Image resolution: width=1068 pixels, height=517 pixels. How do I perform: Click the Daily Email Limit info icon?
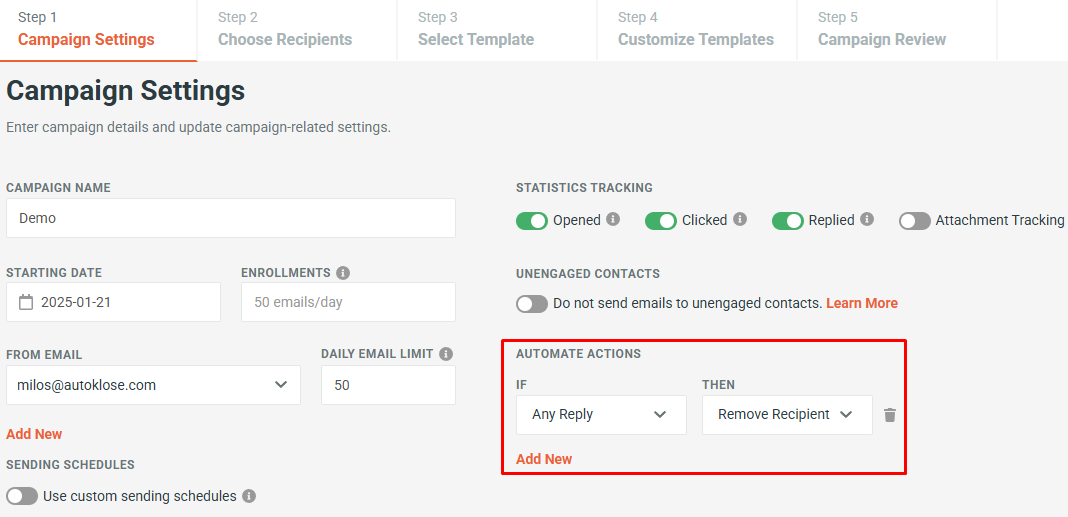tap(446, 354)
